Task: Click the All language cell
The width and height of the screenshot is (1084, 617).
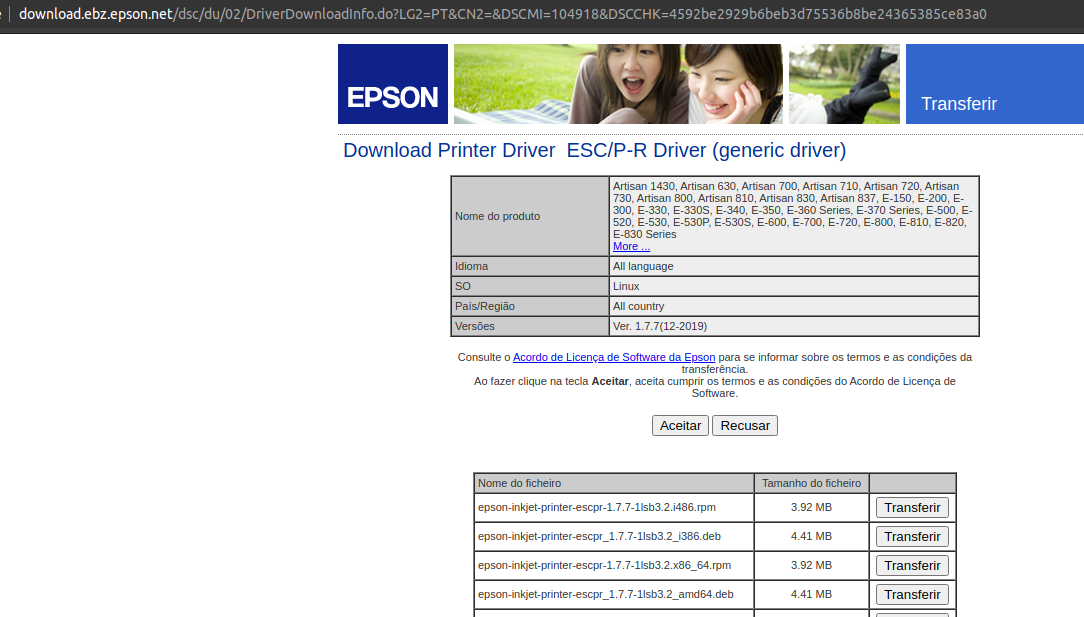Action: coord(794,266)
